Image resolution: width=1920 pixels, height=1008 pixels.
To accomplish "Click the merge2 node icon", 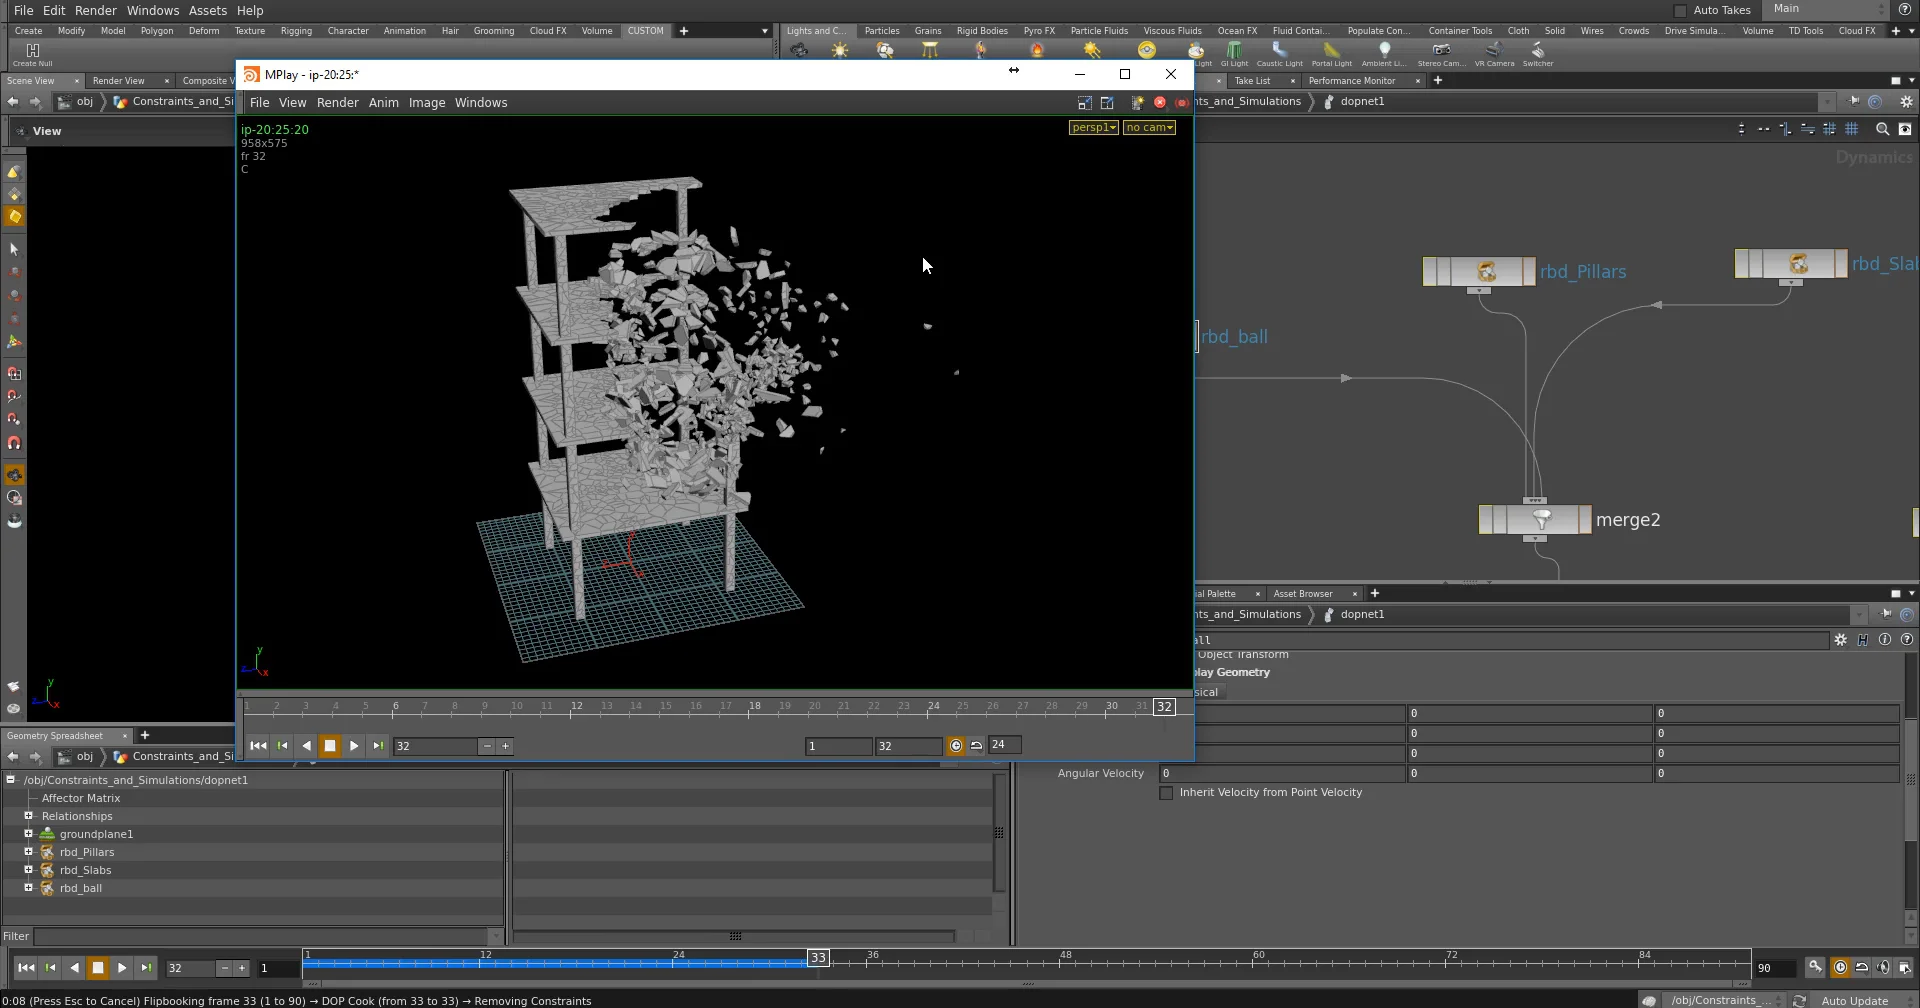I will point(1541,520).
